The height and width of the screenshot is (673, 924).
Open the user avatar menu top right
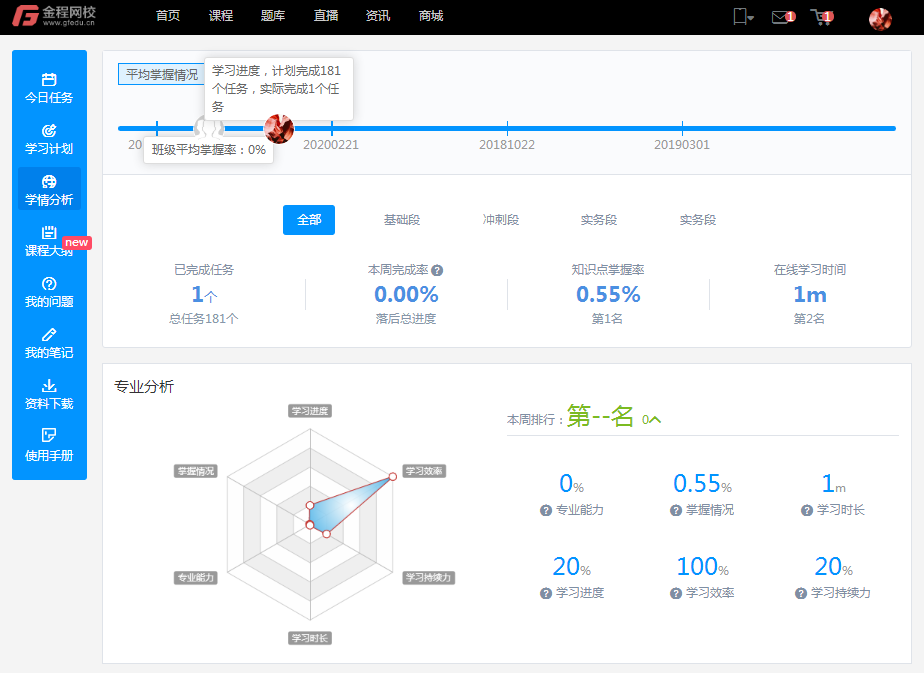pos(880,18)
